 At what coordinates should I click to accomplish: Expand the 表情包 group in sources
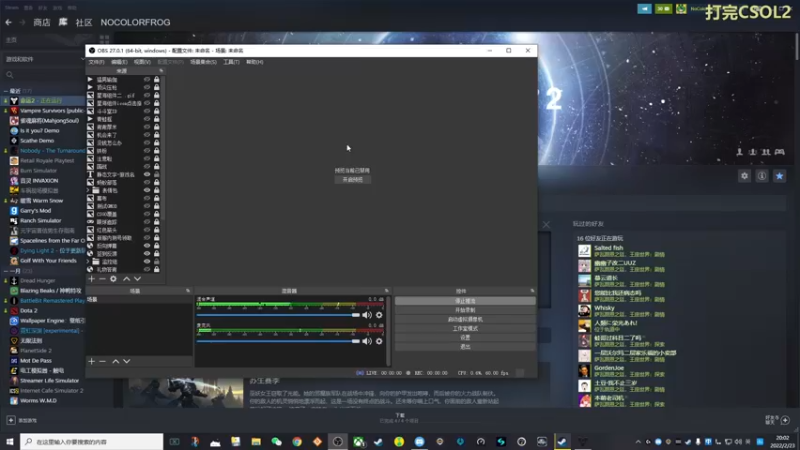pos(89,190)
